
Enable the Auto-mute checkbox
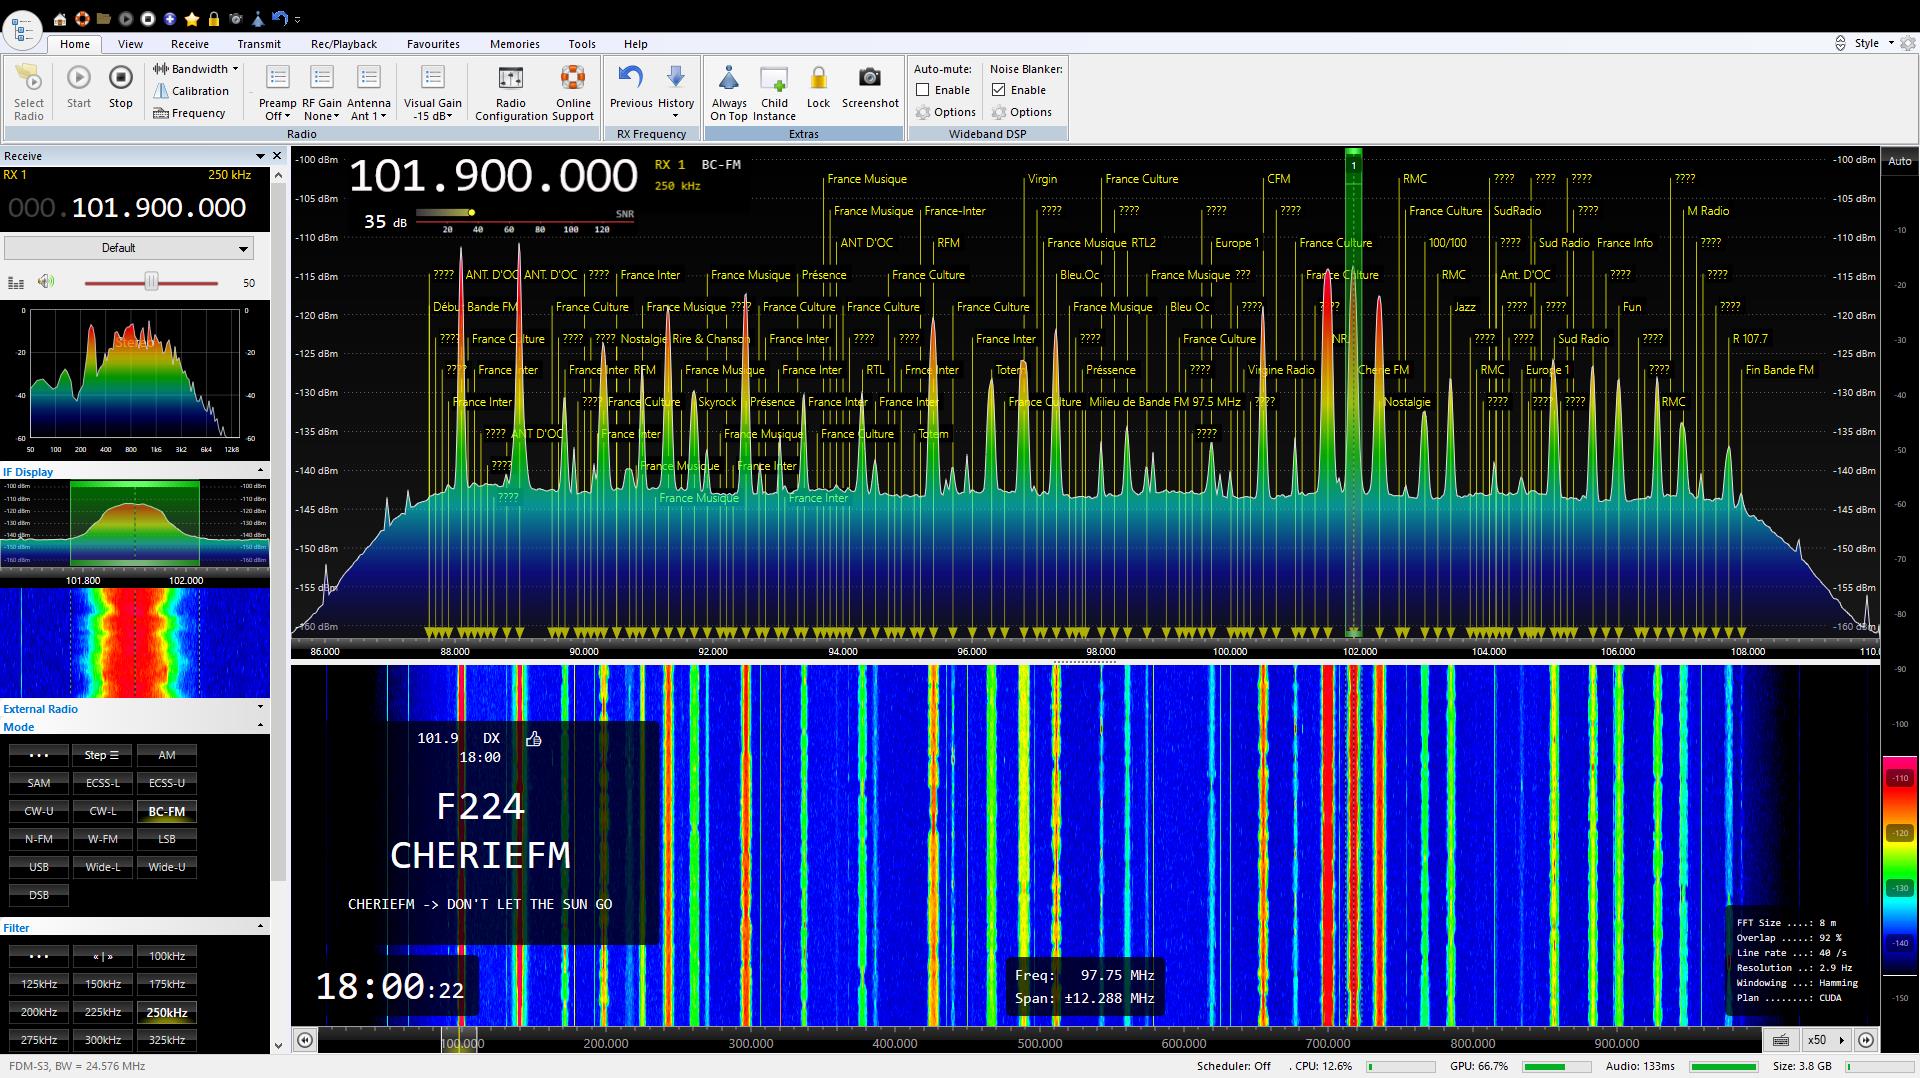point(923,90)
